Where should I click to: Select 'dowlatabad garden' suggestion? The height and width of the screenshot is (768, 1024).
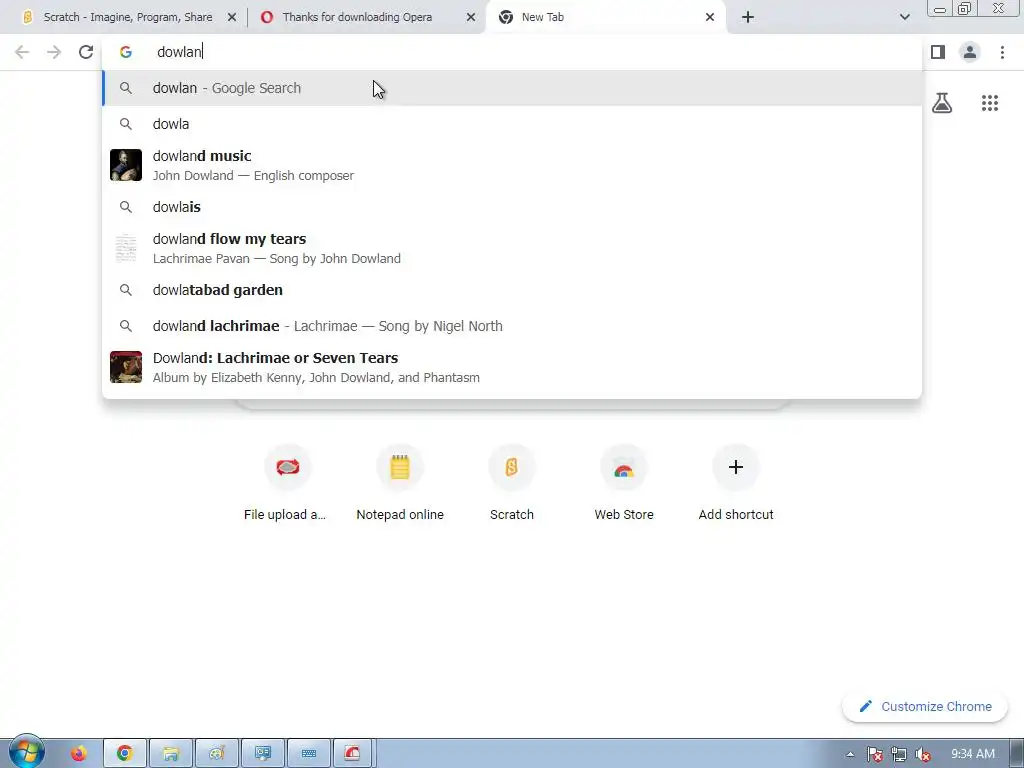[512, 290]
